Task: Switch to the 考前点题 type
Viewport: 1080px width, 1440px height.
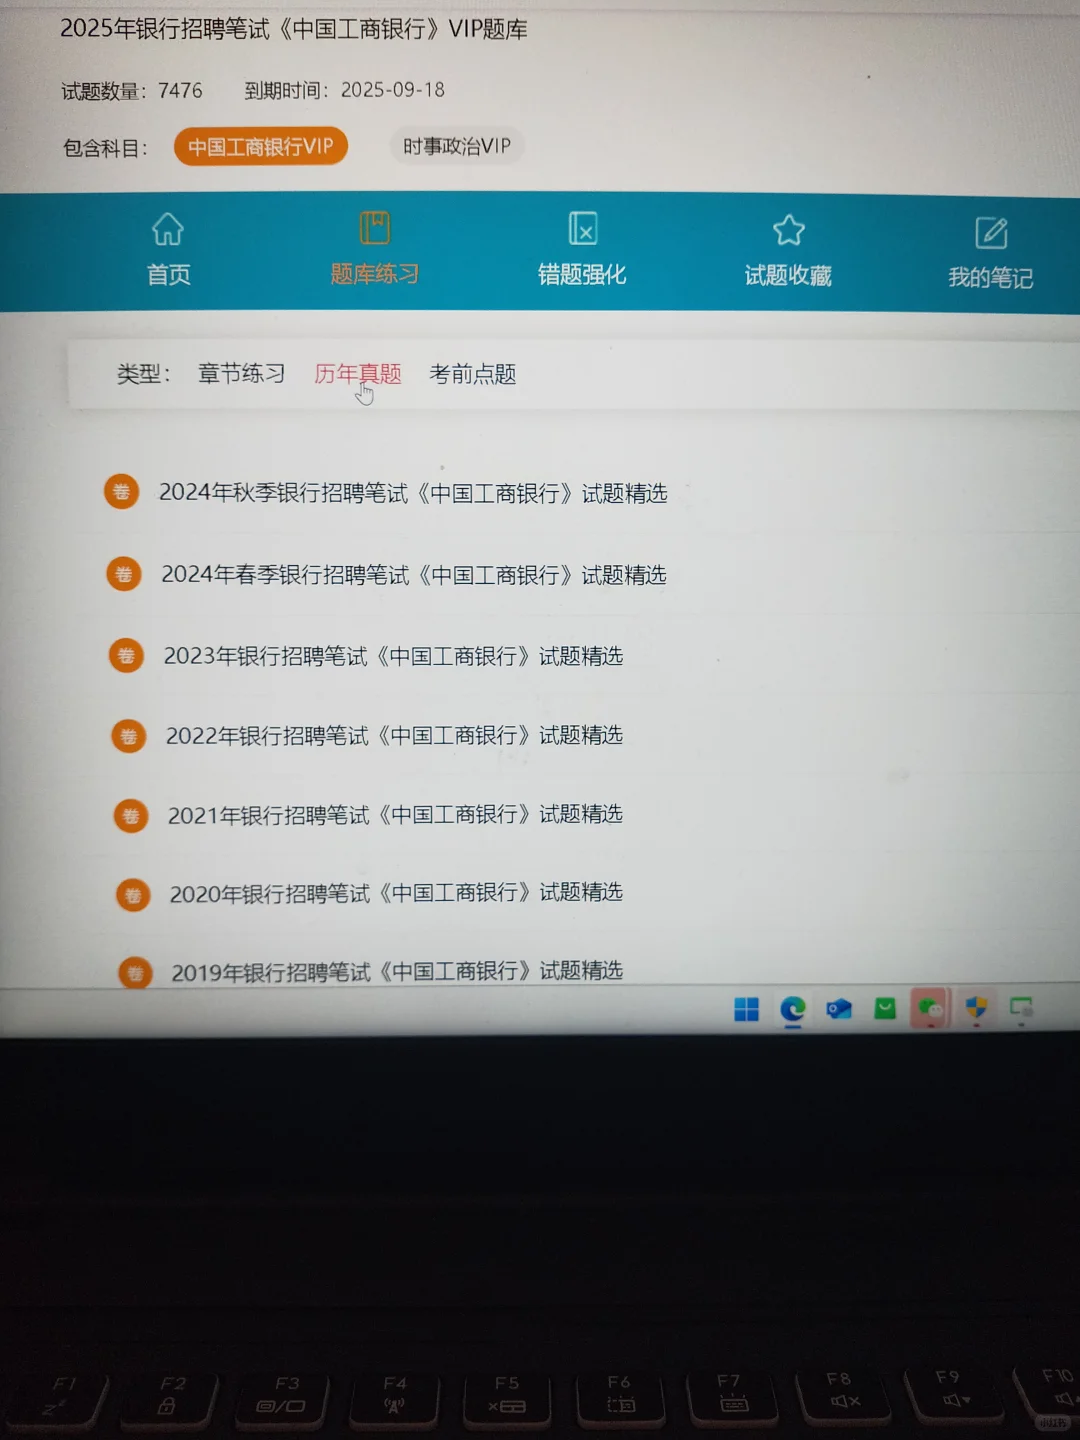Action: click(473, 374)
